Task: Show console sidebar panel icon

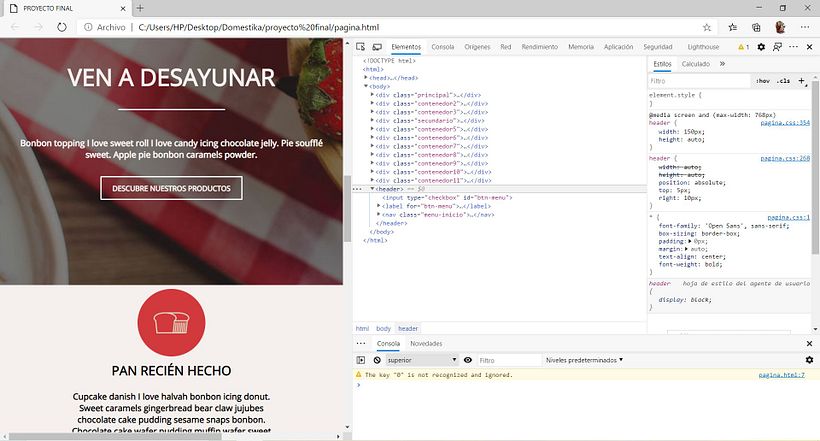Action: (x=361, y=359)
